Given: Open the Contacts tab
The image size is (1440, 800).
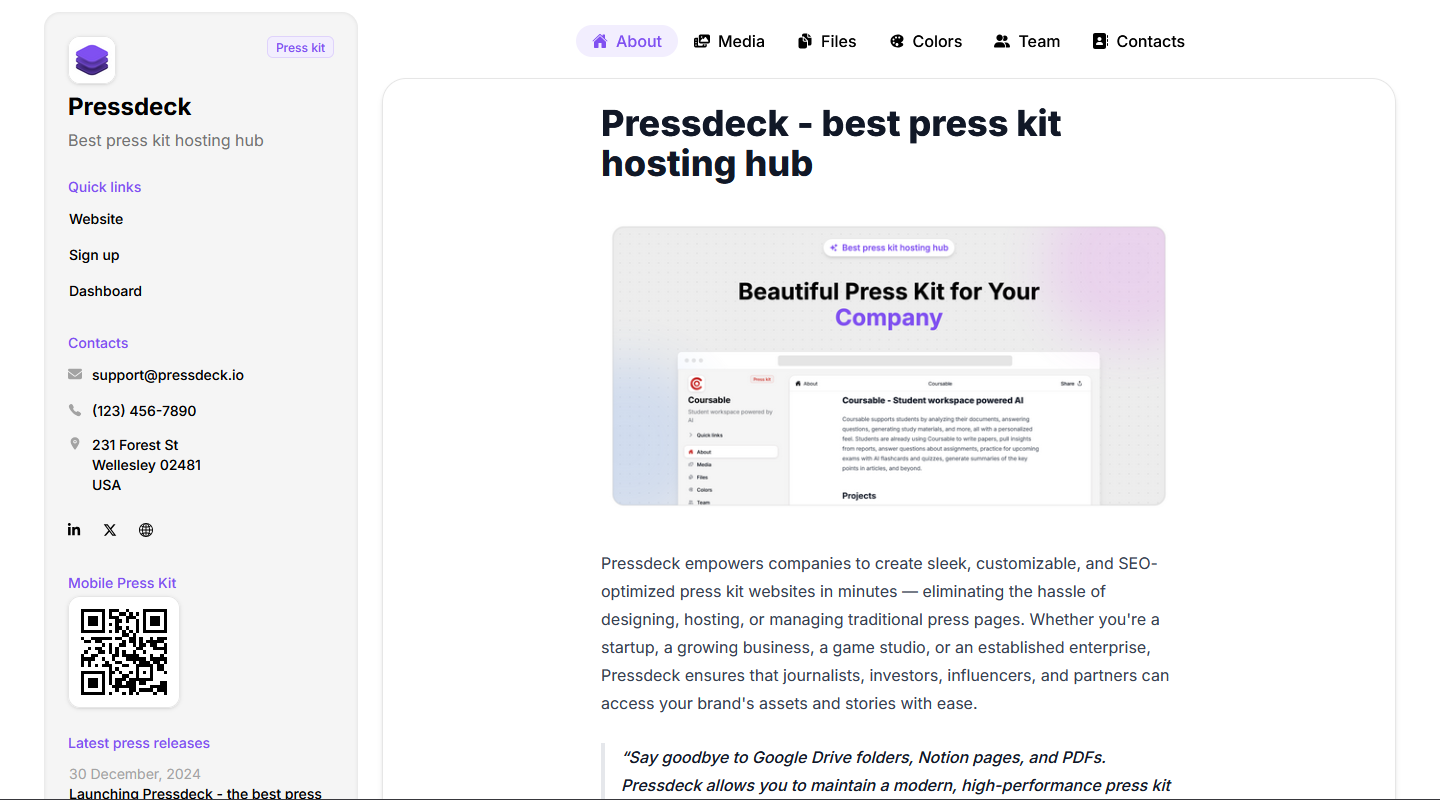Looking at the screenshot, I should pyautogui.click(x=1138, y=41).
